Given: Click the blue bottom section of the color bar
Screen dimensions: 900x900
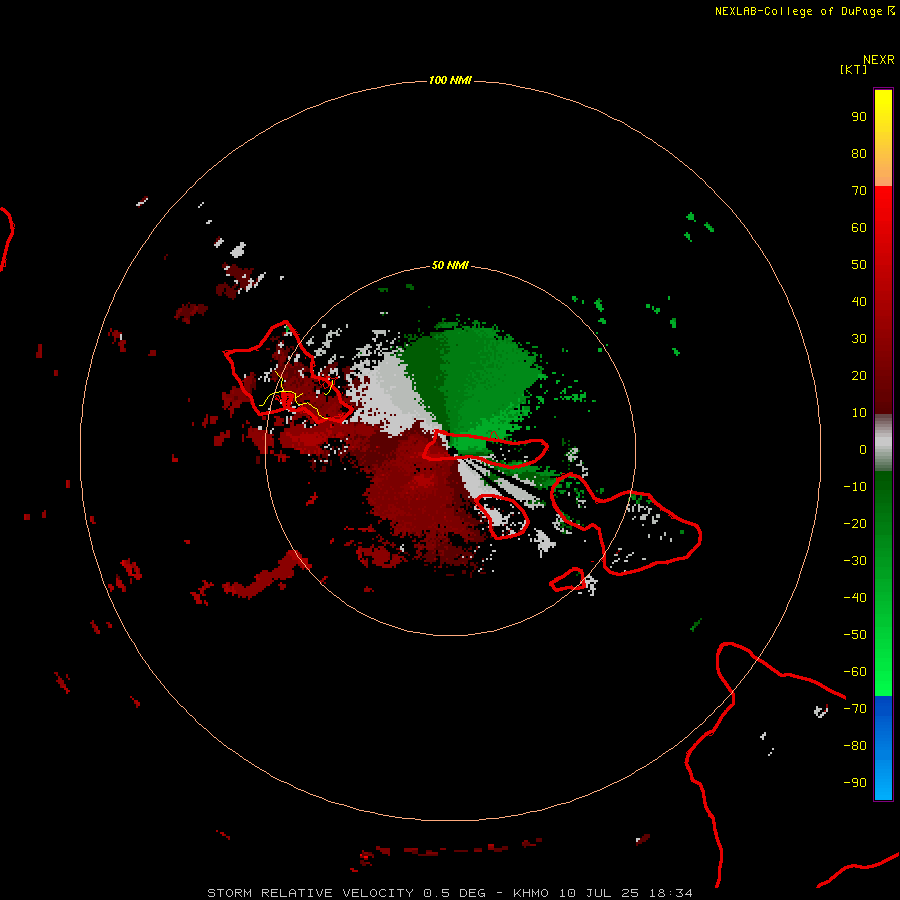Looking at the screenshot, I should tap(883, 747).
